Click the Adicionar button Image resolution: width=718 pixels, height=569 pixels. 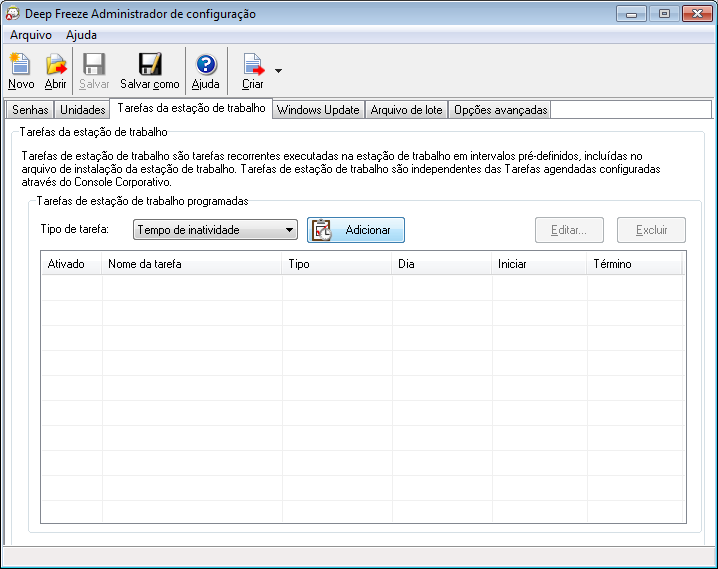356,229
